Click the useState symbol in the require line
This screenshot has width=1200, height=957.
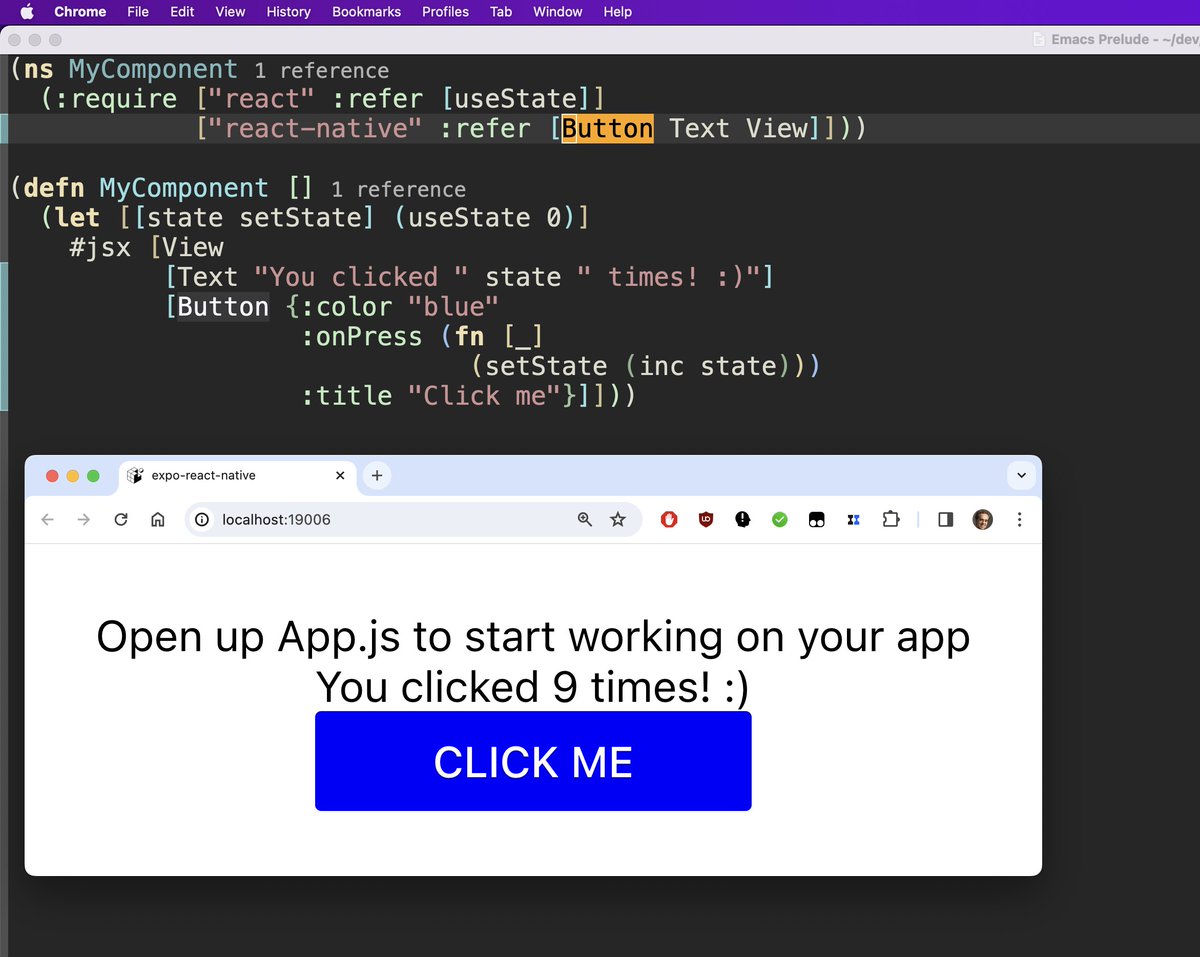pos(516,99)
